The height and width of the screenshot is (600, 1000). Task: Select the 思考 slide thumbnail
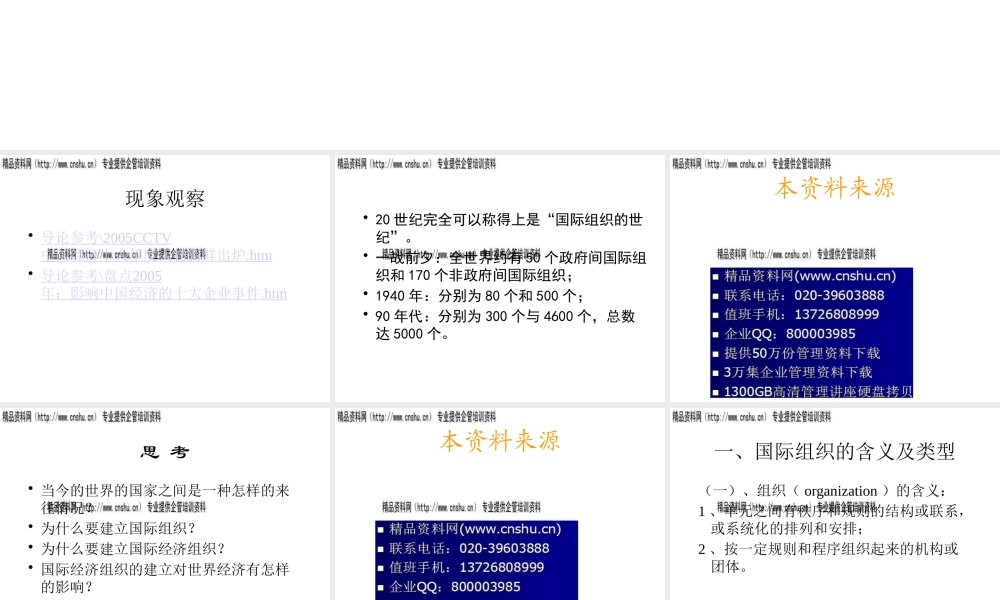pos(165,560)
